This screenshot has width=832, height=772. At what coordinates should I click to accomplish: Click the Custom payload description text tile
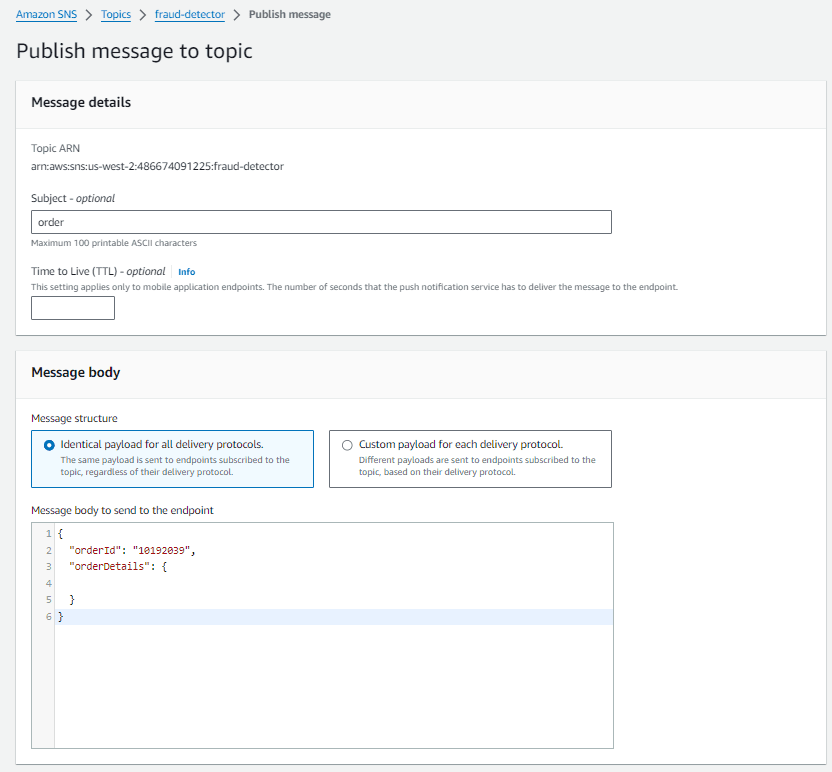[476, 466]
